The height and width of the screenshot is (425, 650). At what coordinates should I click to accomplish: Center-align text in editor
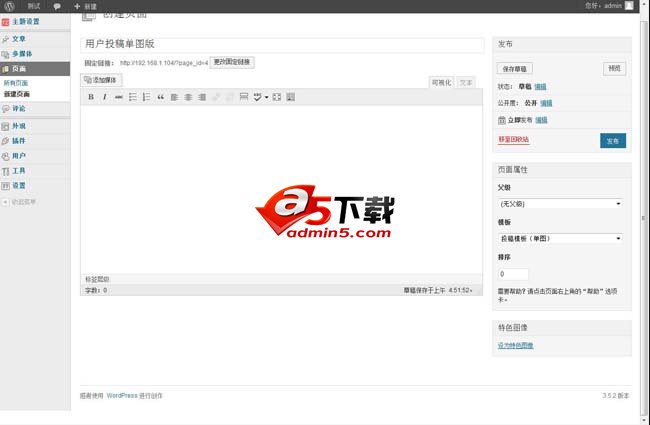[x=188, y=97]
